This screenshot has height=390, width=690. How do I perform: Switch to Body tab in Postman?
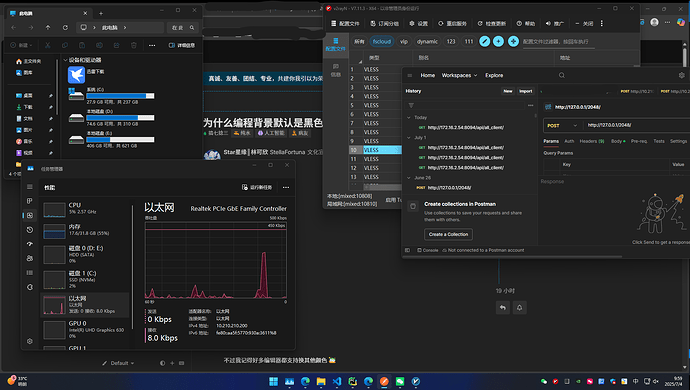[618, 141]
